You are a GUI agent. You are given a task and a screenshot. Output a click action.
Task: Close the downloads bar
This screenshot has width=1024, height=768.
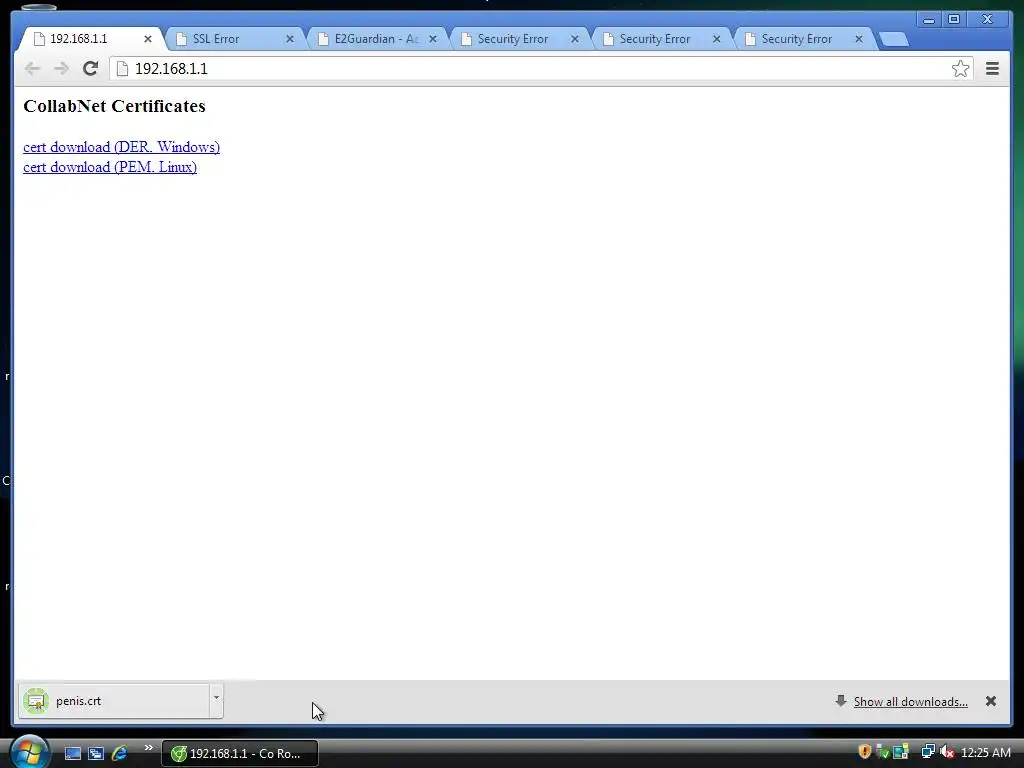(x=991, y=701)
